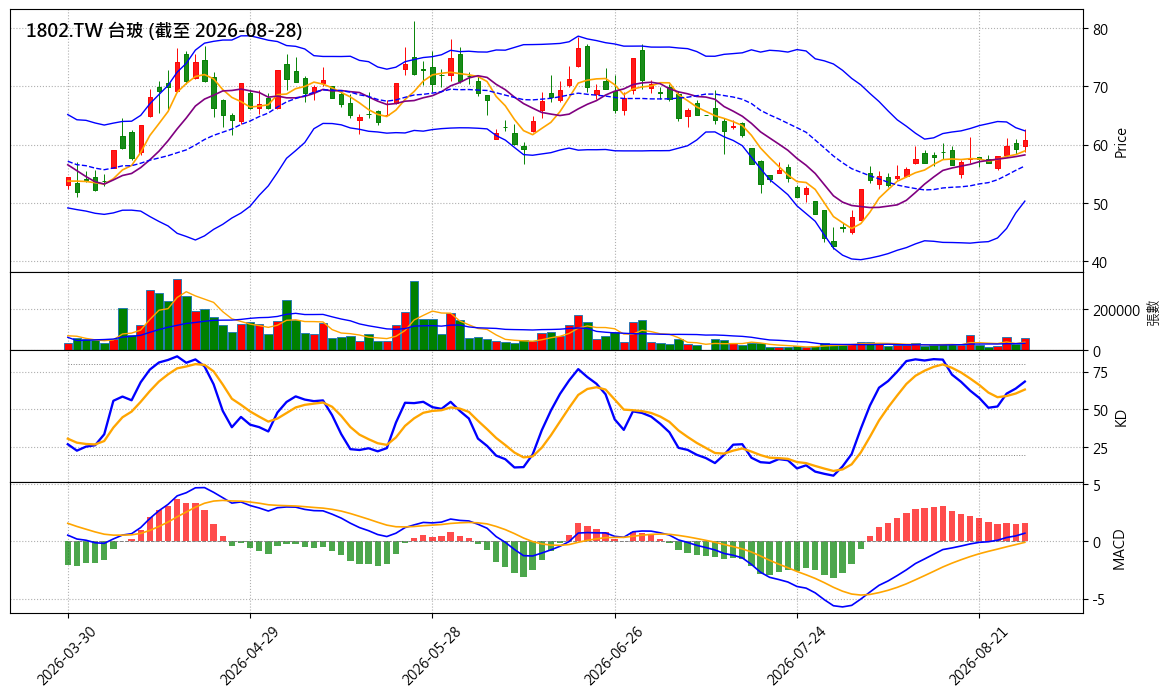This screenshot has width=1172, height=698.
Task: Click the KD axis label
Action: click(1120, 418)
